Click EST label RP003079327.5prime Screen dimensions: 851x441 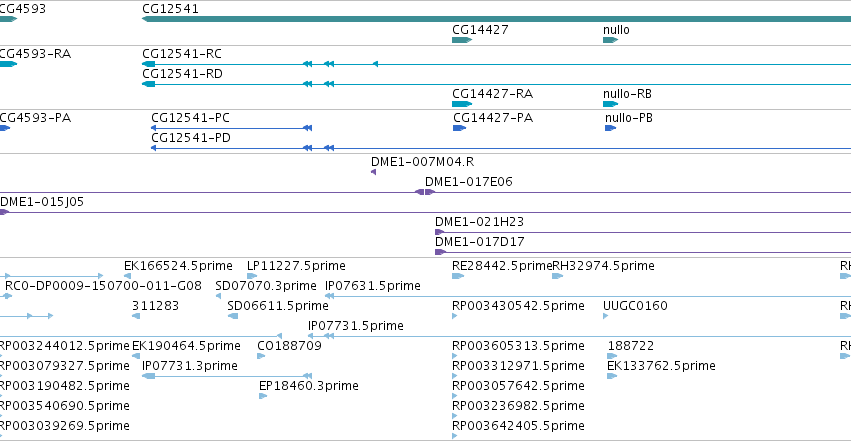65,366
